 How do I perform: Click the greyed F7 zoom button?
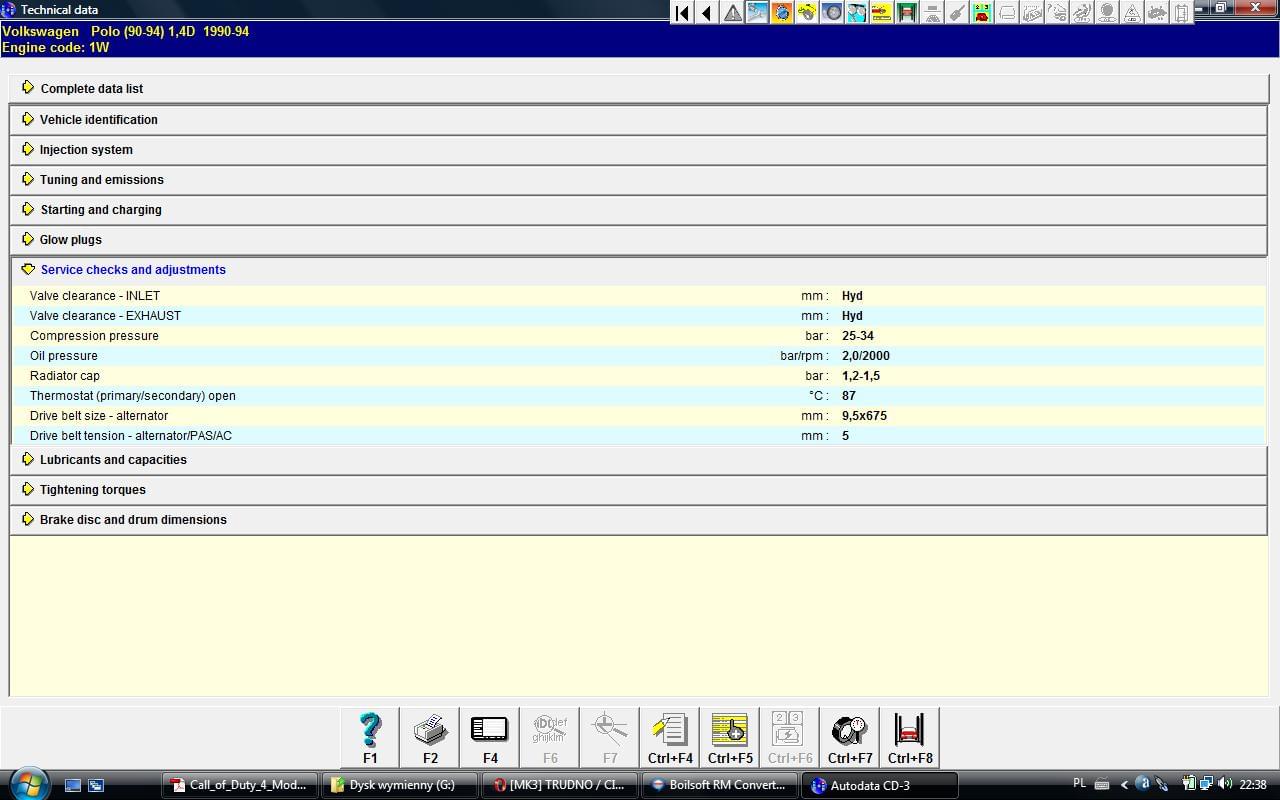click(x=610, y=738)
